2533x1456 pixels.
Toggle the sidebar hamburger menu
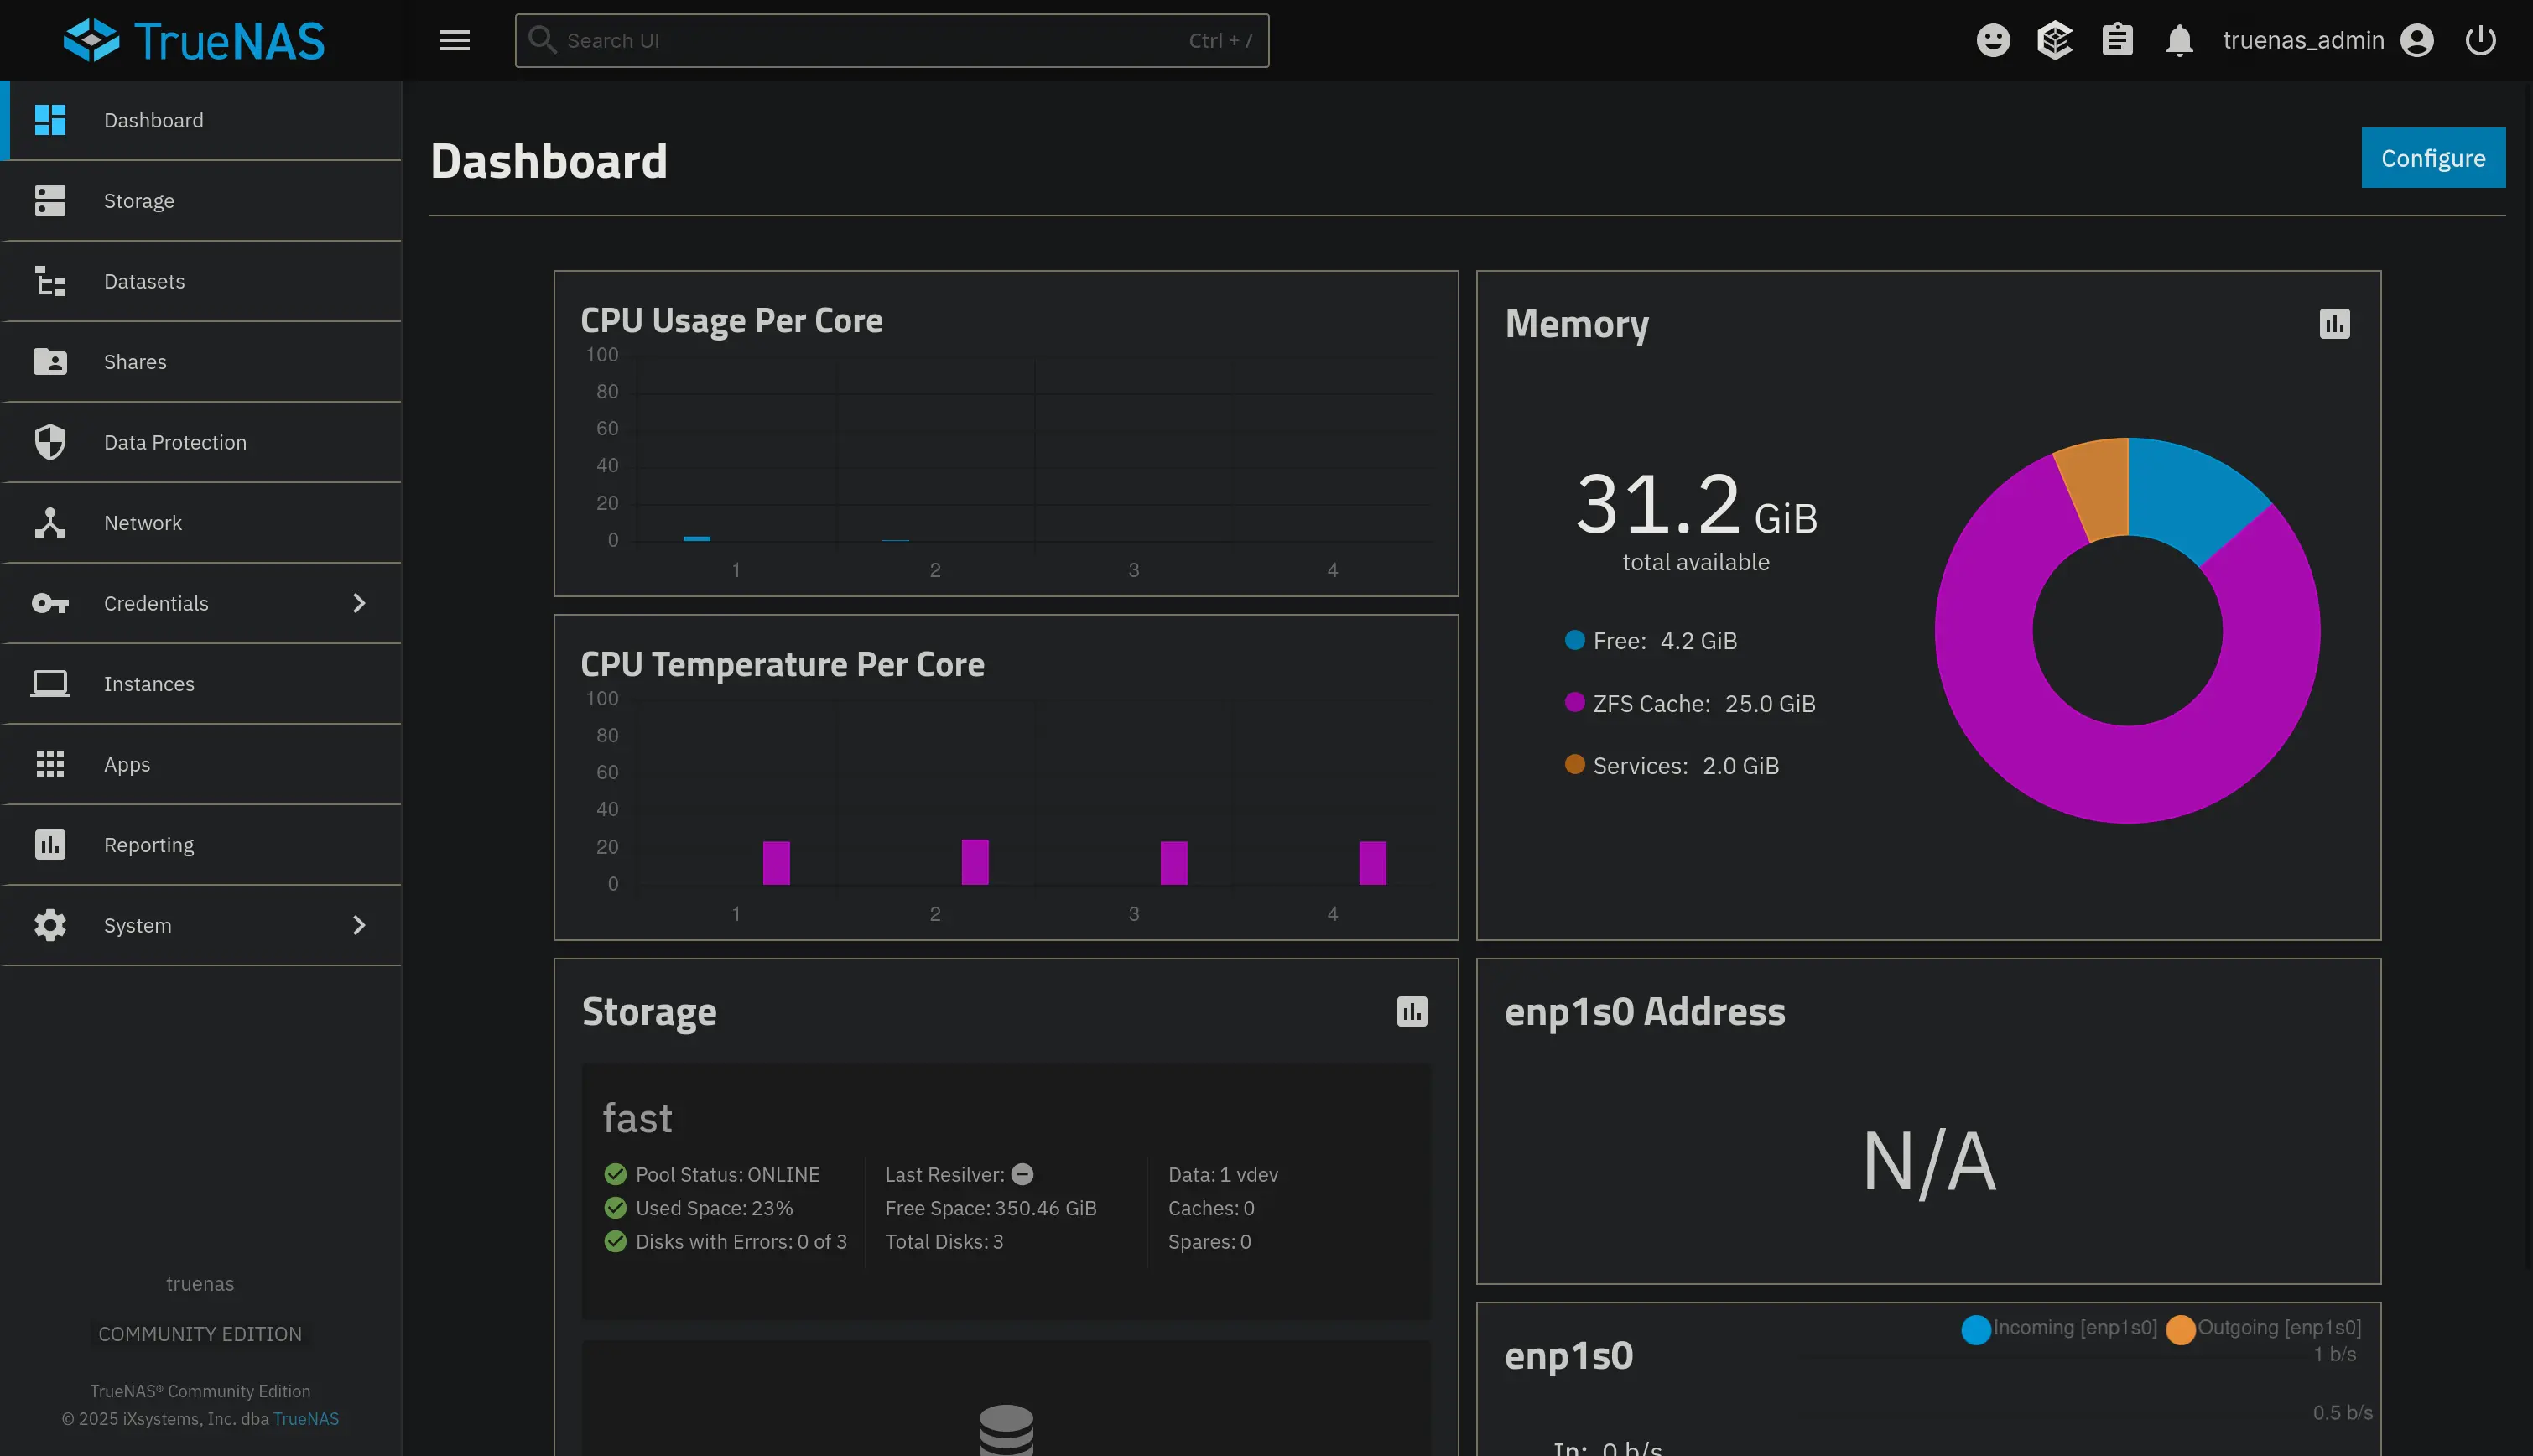[x=454, y=40]
